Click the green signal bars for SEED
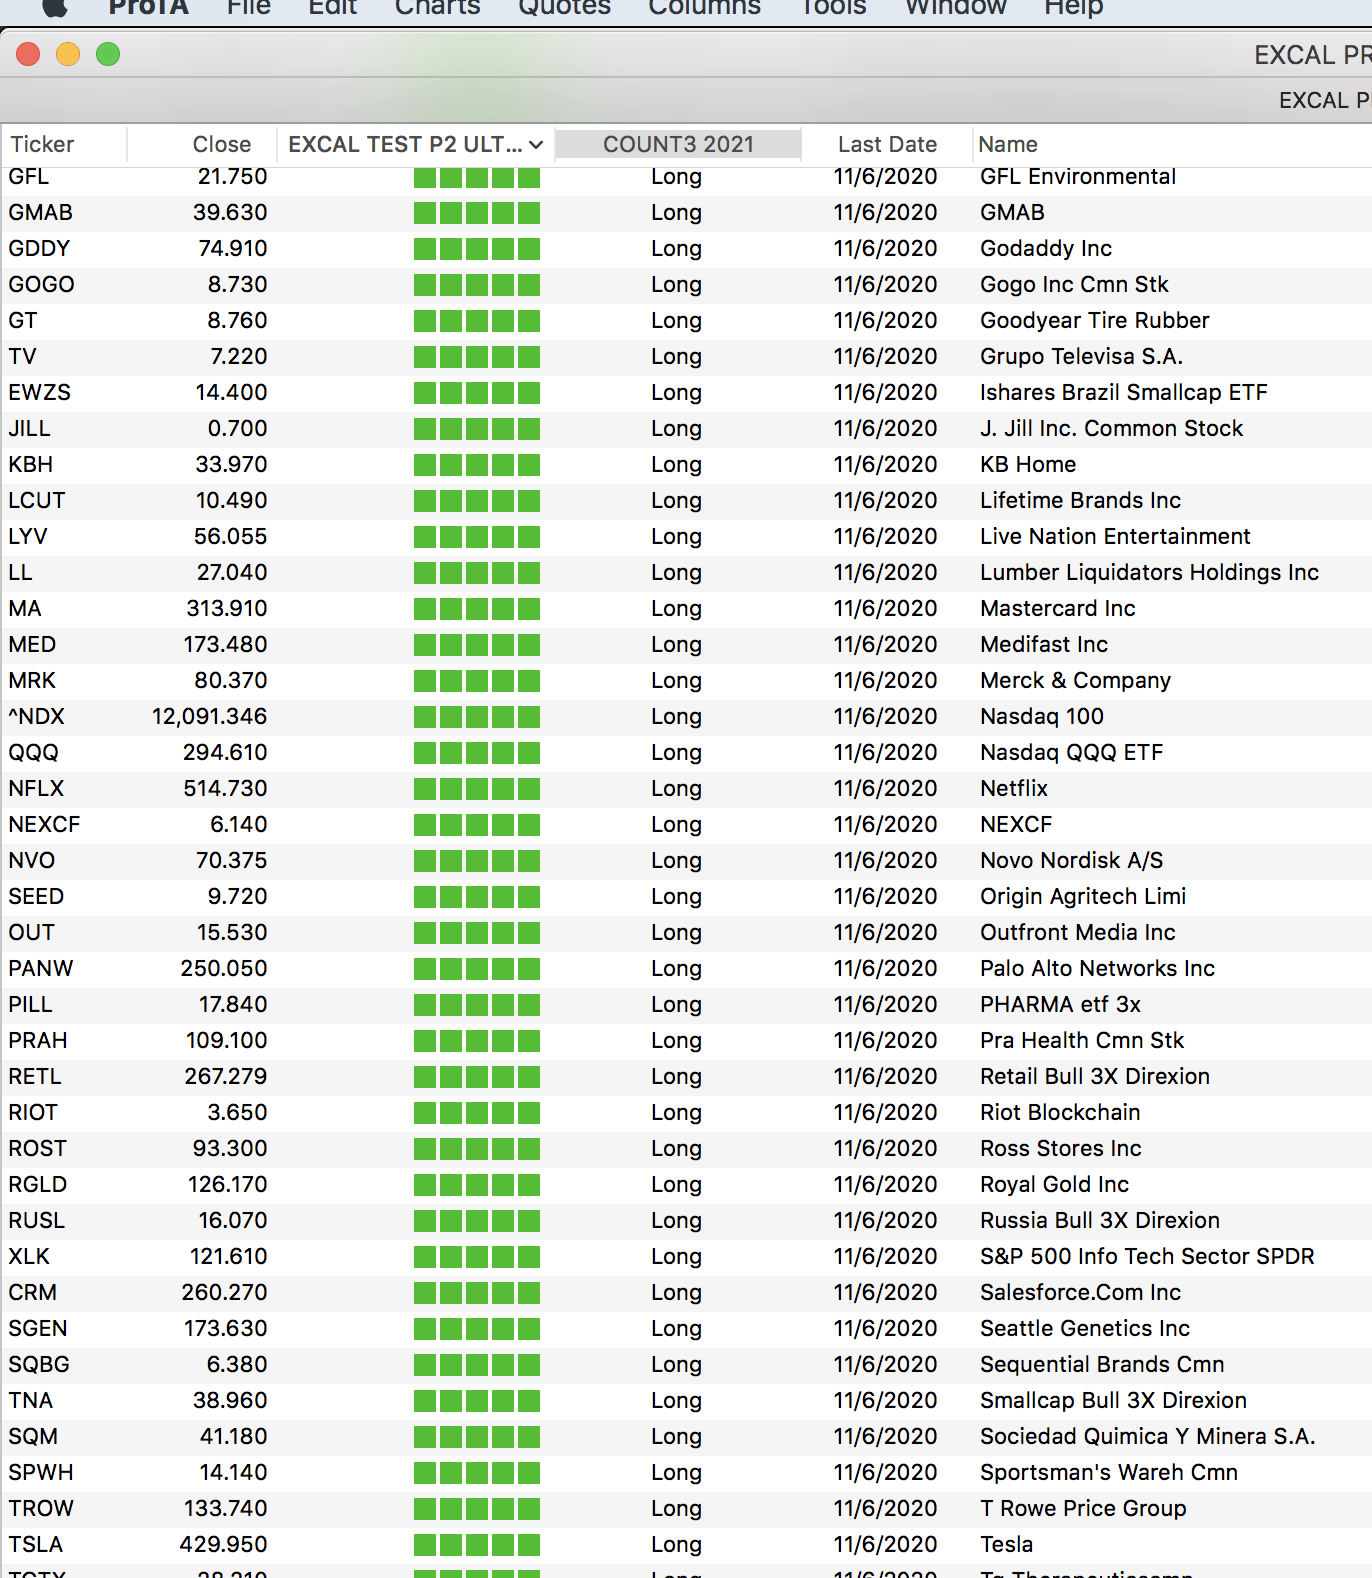1372x1578 pixels. click(x=477, y=897)
